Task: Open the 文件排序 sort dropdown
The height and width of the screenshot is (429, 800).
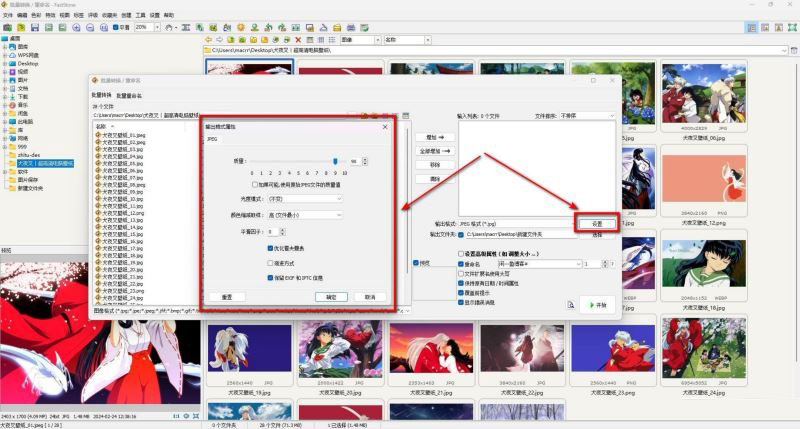Action: tap(587, 116)
